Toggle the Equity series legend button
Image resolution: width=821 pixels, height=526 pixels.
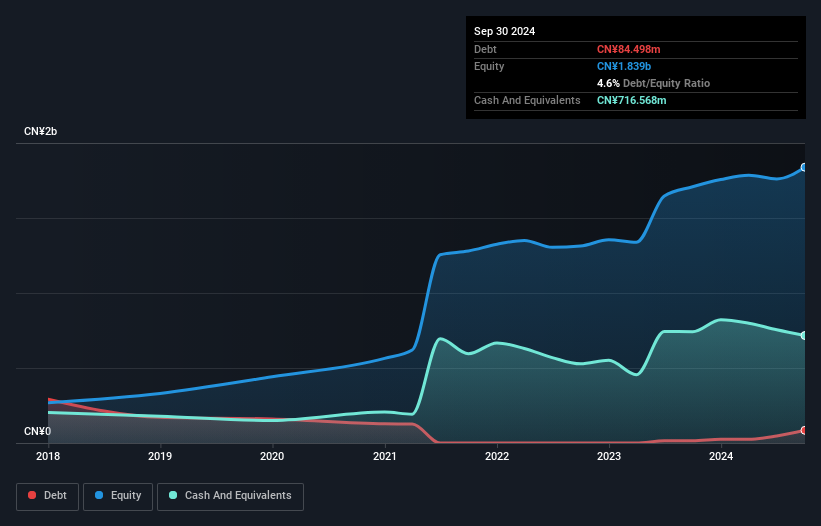(118, 496)
